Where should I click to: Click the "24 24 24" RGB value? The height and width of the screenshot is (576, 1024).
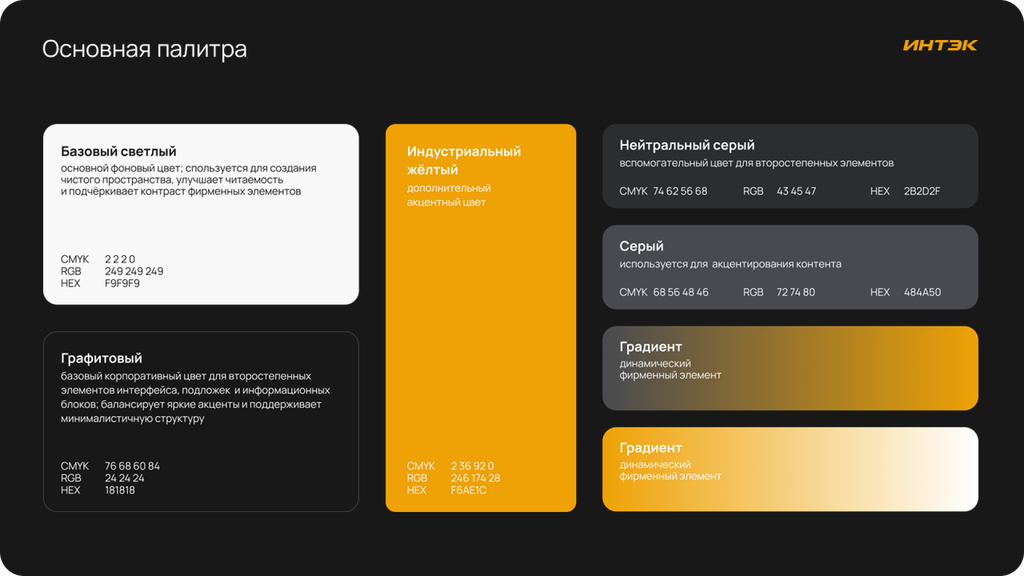[x=124, y=478]
